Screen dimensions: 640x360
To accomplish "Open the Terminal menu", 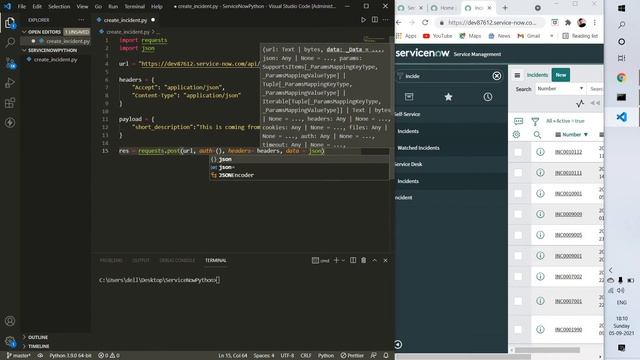I will [x=135, y=7].
